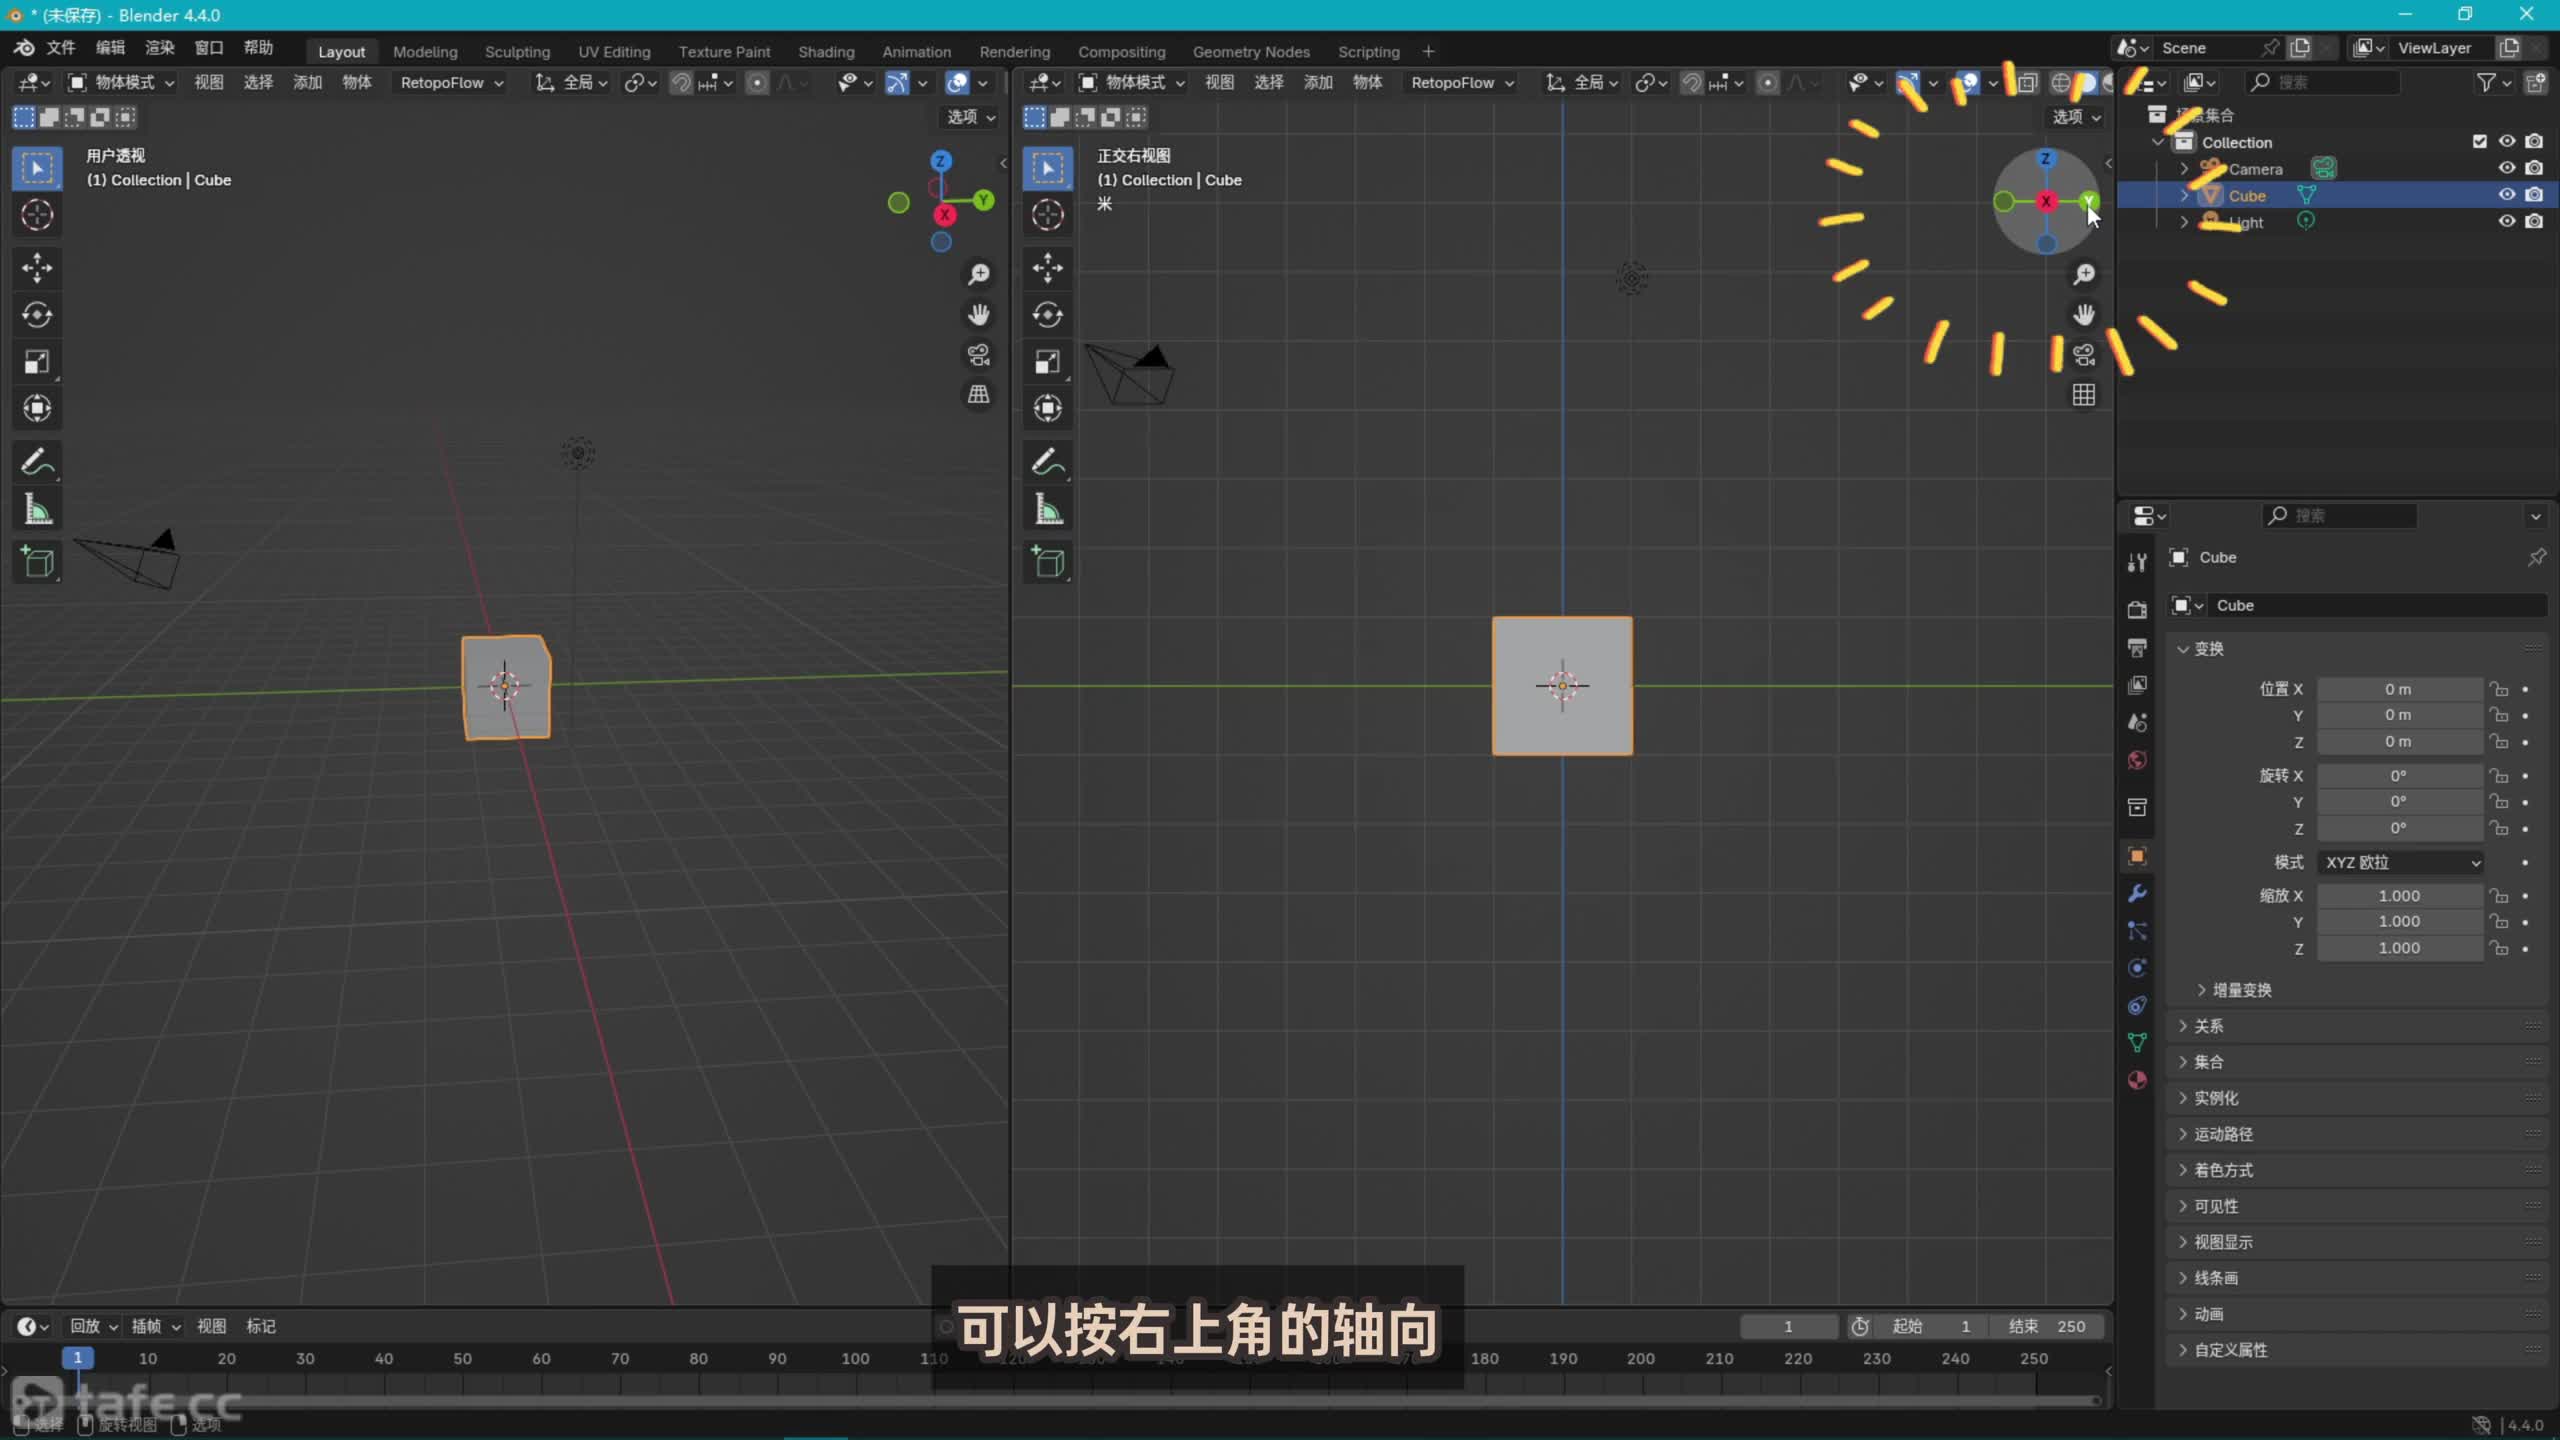
Task: Toggle Light visibility eye icon
Action: click(2506, 221)
